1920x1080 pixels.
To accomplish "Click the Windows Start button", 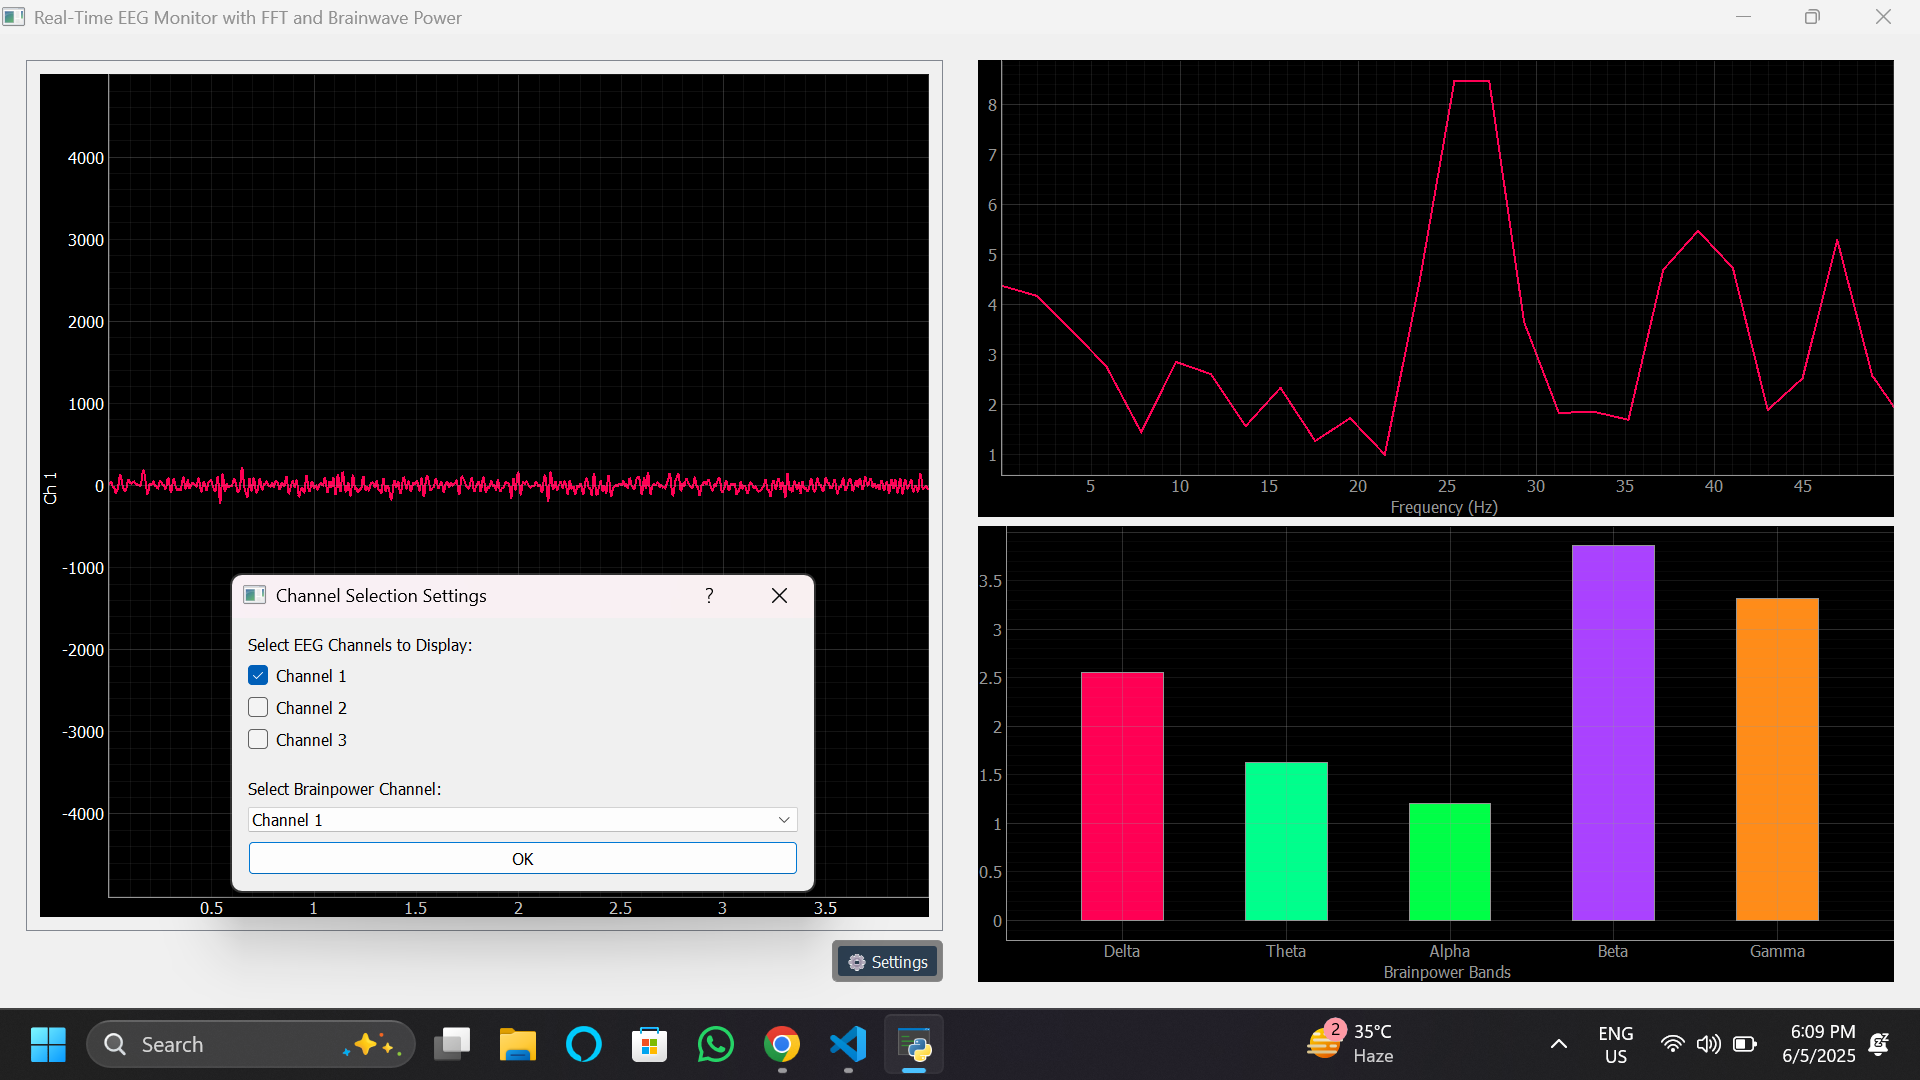I will click(x=48, y=1045).
